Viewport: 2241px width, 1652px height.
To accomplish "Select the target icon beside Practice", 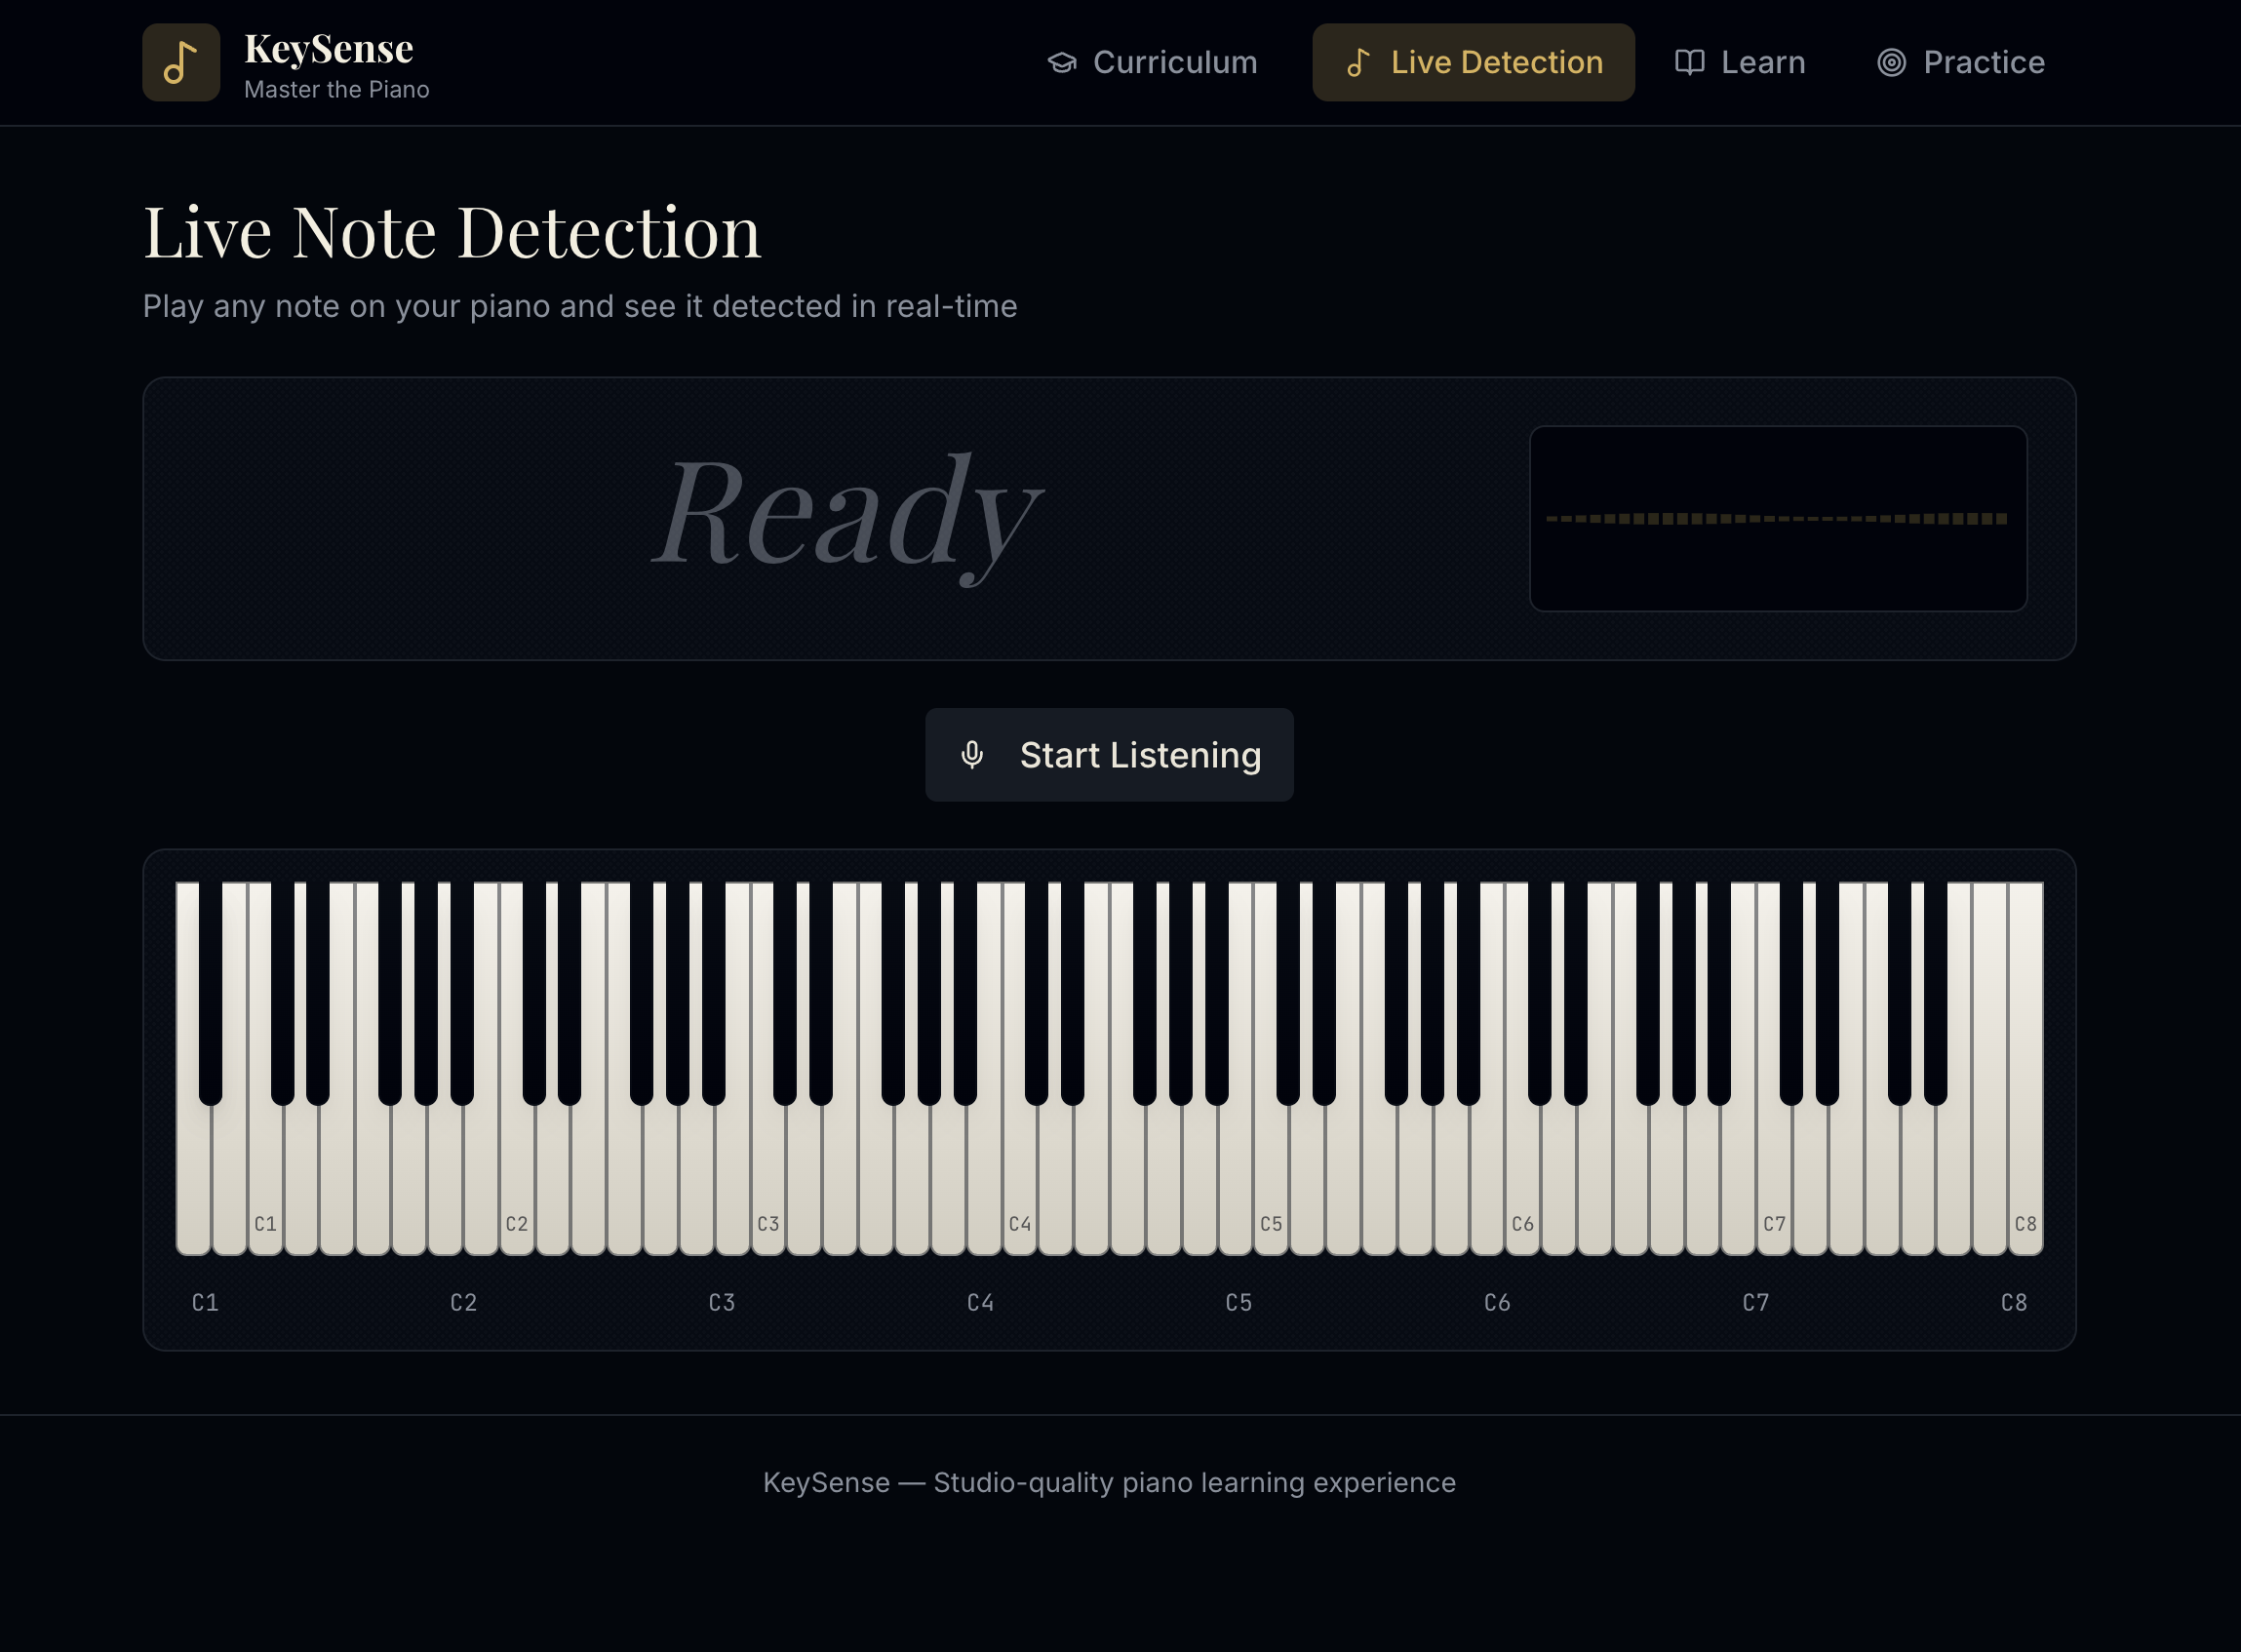I will tap(1893, 62).
